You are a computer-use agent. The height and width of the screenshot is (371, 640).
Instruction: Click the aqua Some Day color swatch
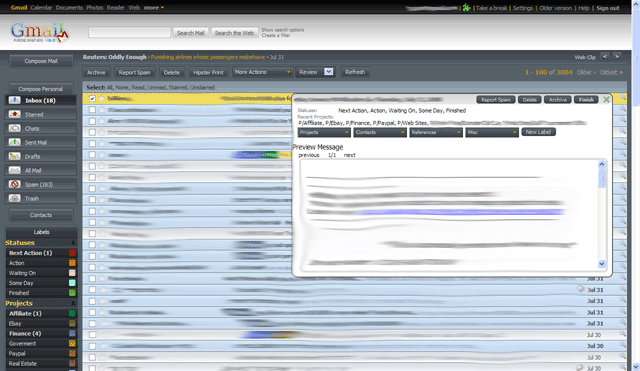coord(72,283)
